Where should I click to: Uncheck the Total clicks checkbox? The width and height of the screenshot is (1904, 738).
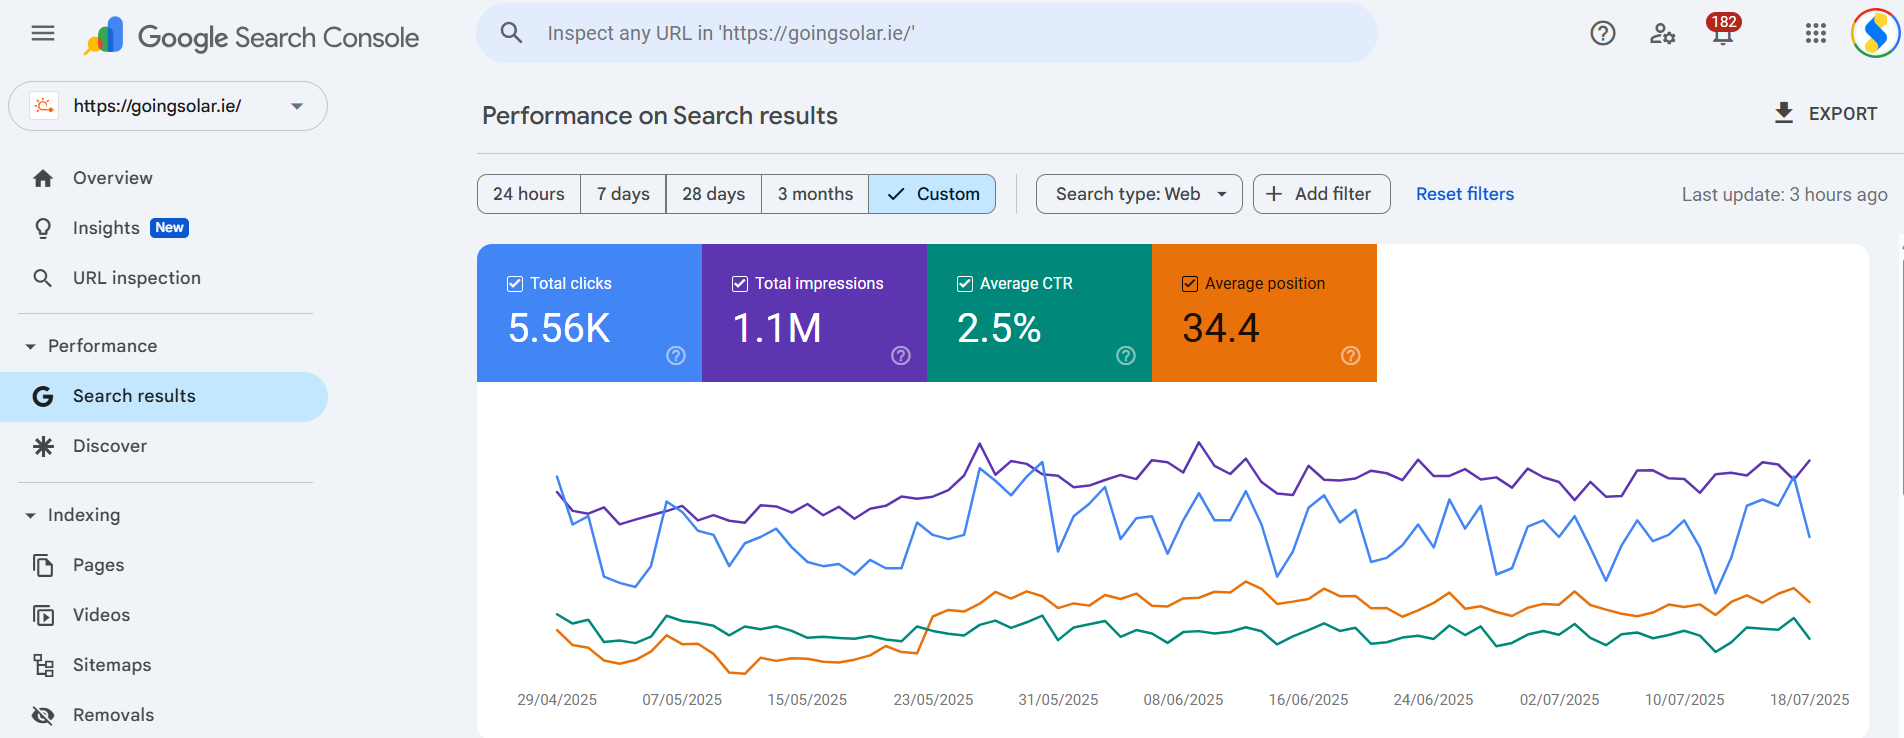click(515, 284)
